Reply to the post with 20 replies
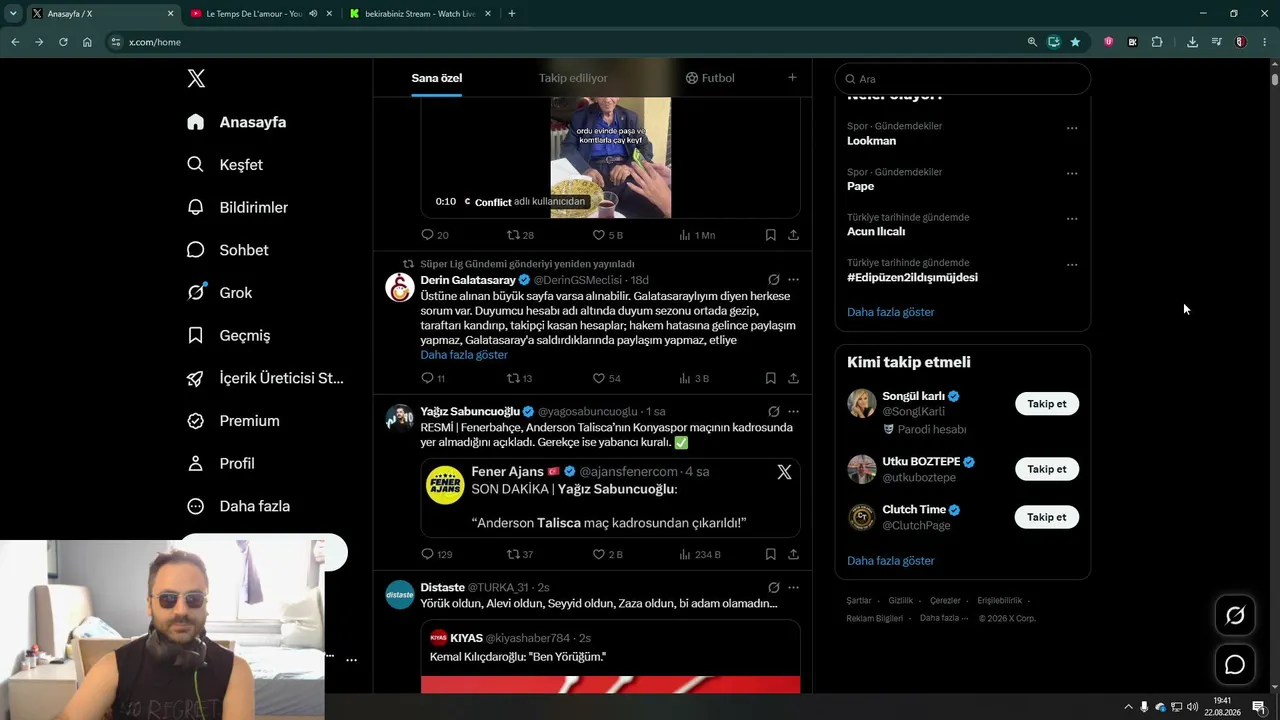Screen dimensions: 1280x720 [434, 235]
